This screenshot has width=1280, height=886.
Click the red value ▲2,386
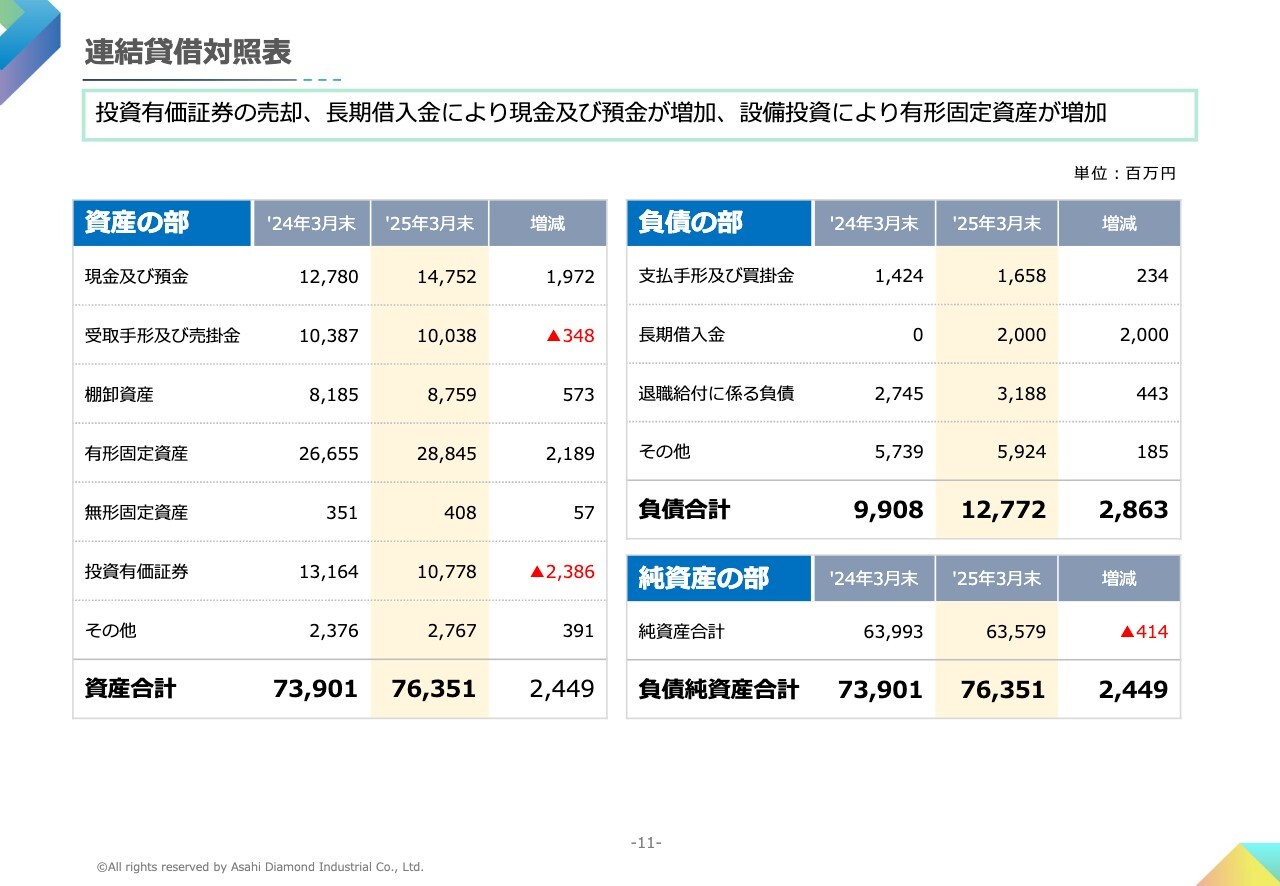(x=562, y=572)
